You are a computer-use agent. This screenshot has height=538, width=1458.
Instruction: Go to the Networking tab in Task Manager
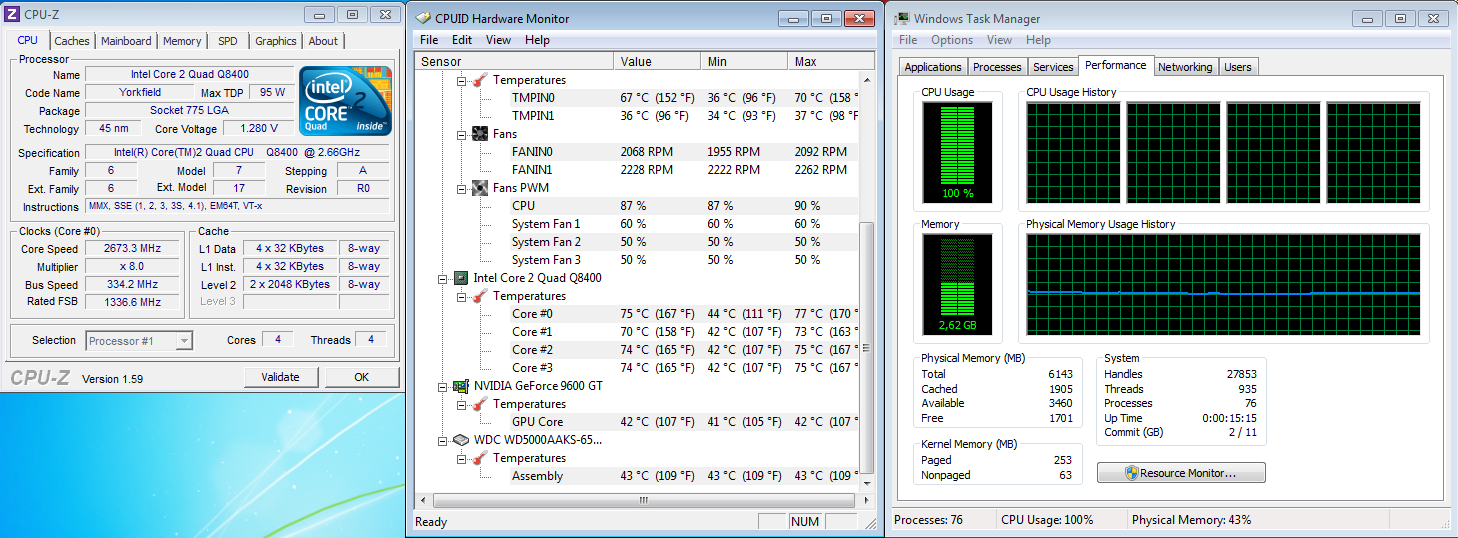click(1185, 67)
